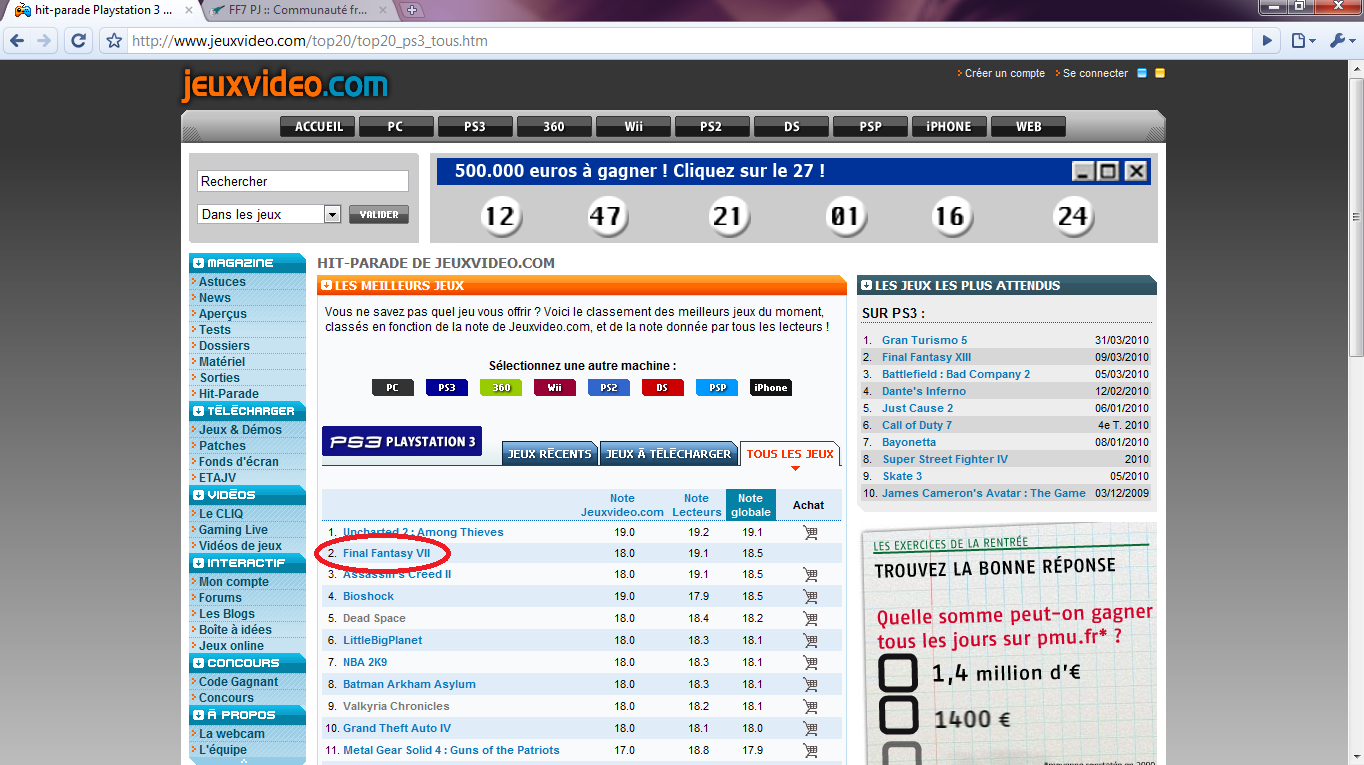Open a new browser tab
The image size is (1364, 765).
tap(411, 10)
